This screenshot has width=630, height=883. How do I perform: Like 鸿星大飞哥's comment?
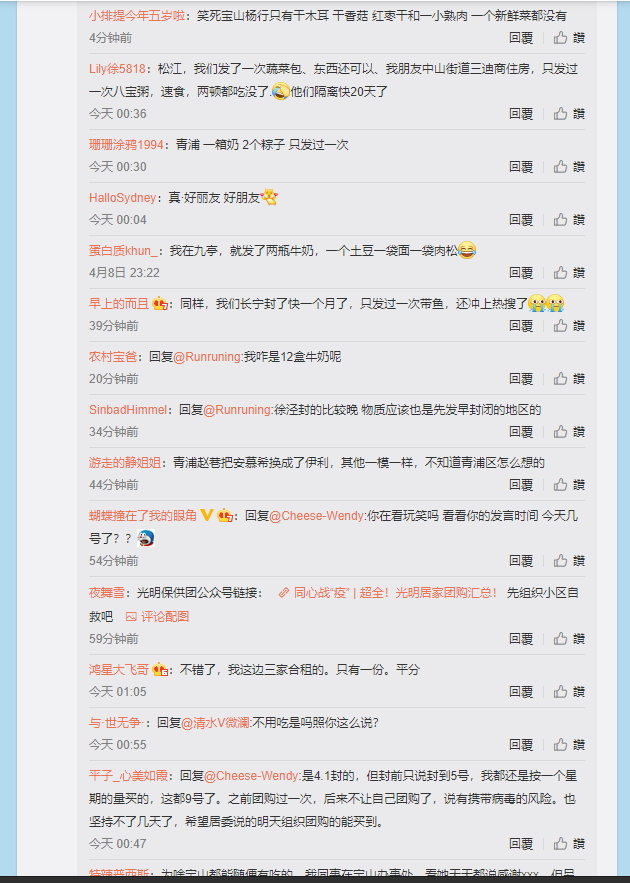point(569,692)
